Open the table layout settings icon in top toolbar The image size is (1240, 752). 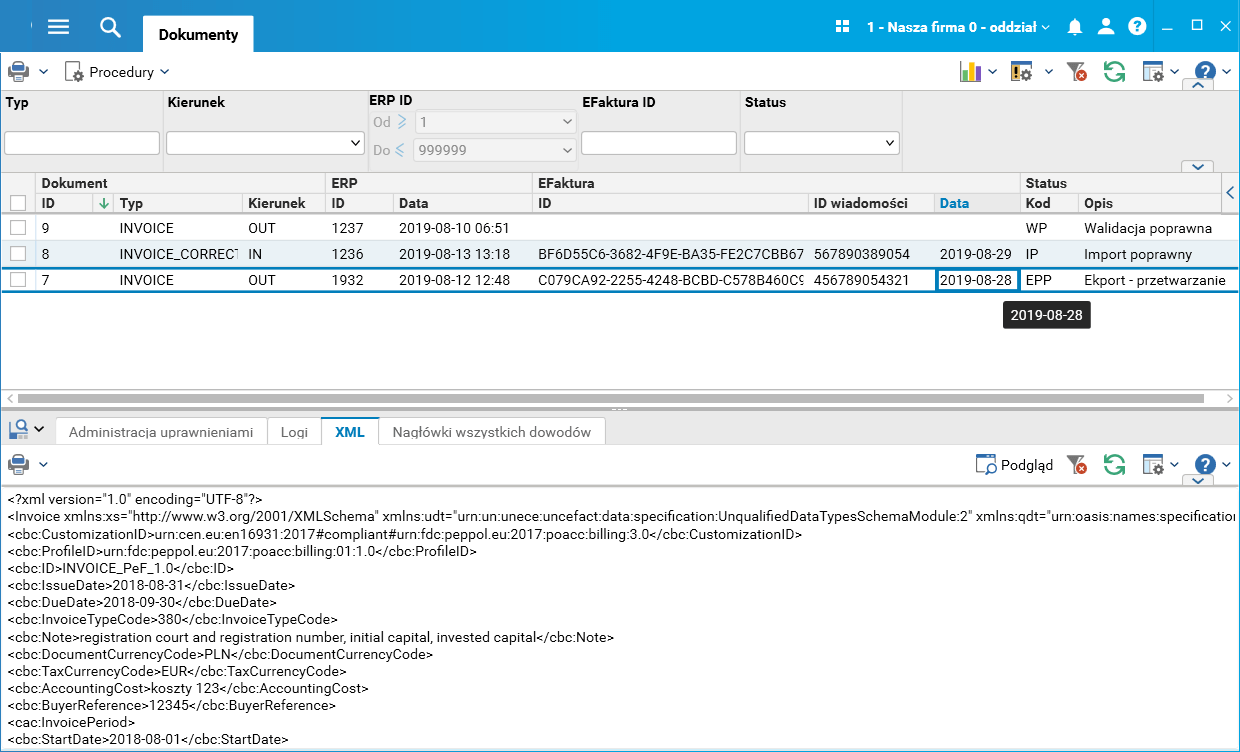point(1154,72)
